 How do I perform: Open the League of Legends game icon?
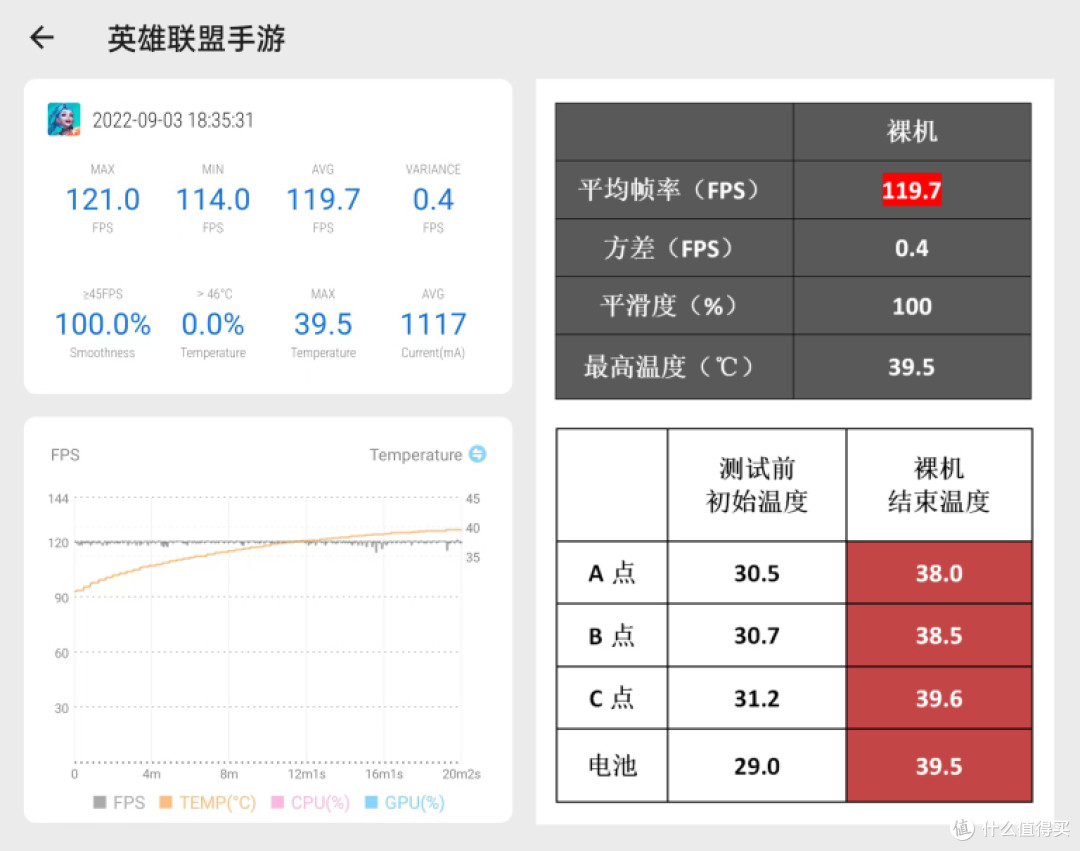(x=64, y=119)
